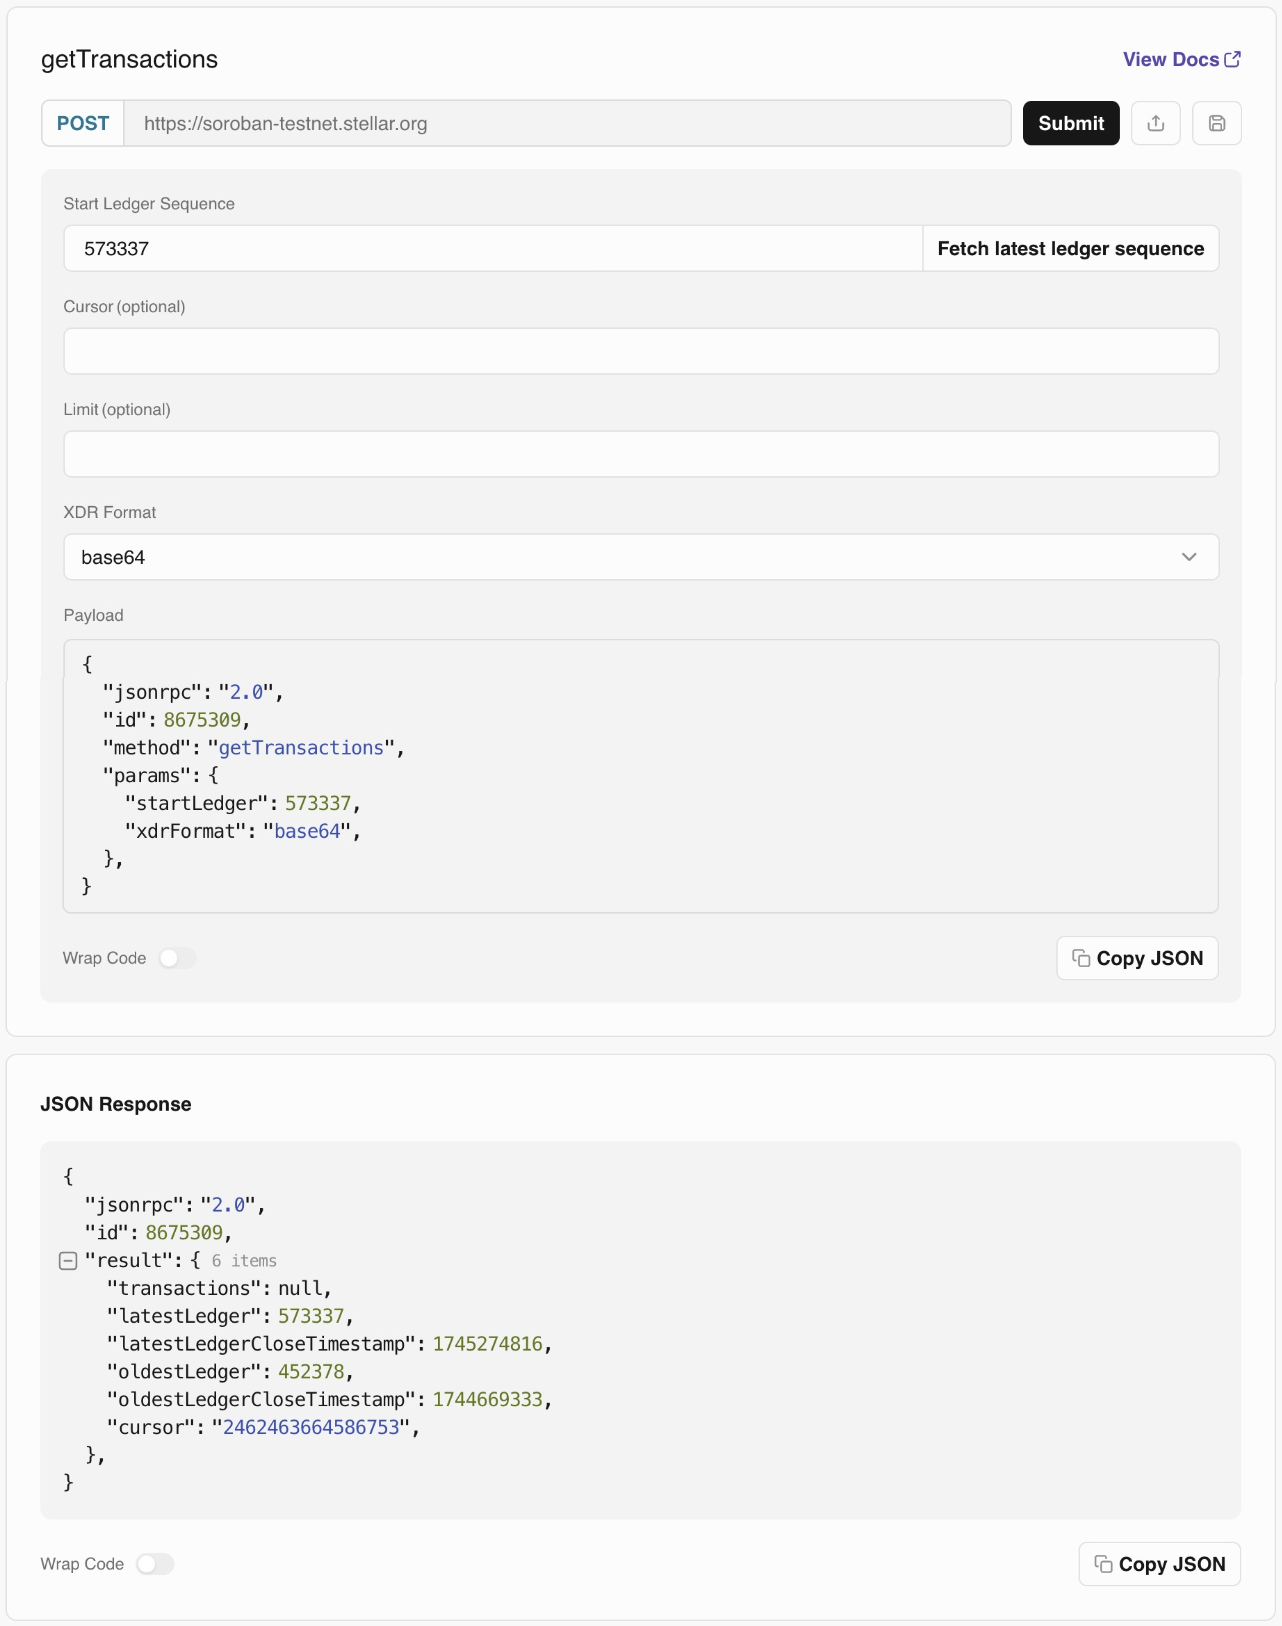Viewport: 1282px width, 1626px height.
Task: Open the View Docs link
Action: pos(1169,59)
